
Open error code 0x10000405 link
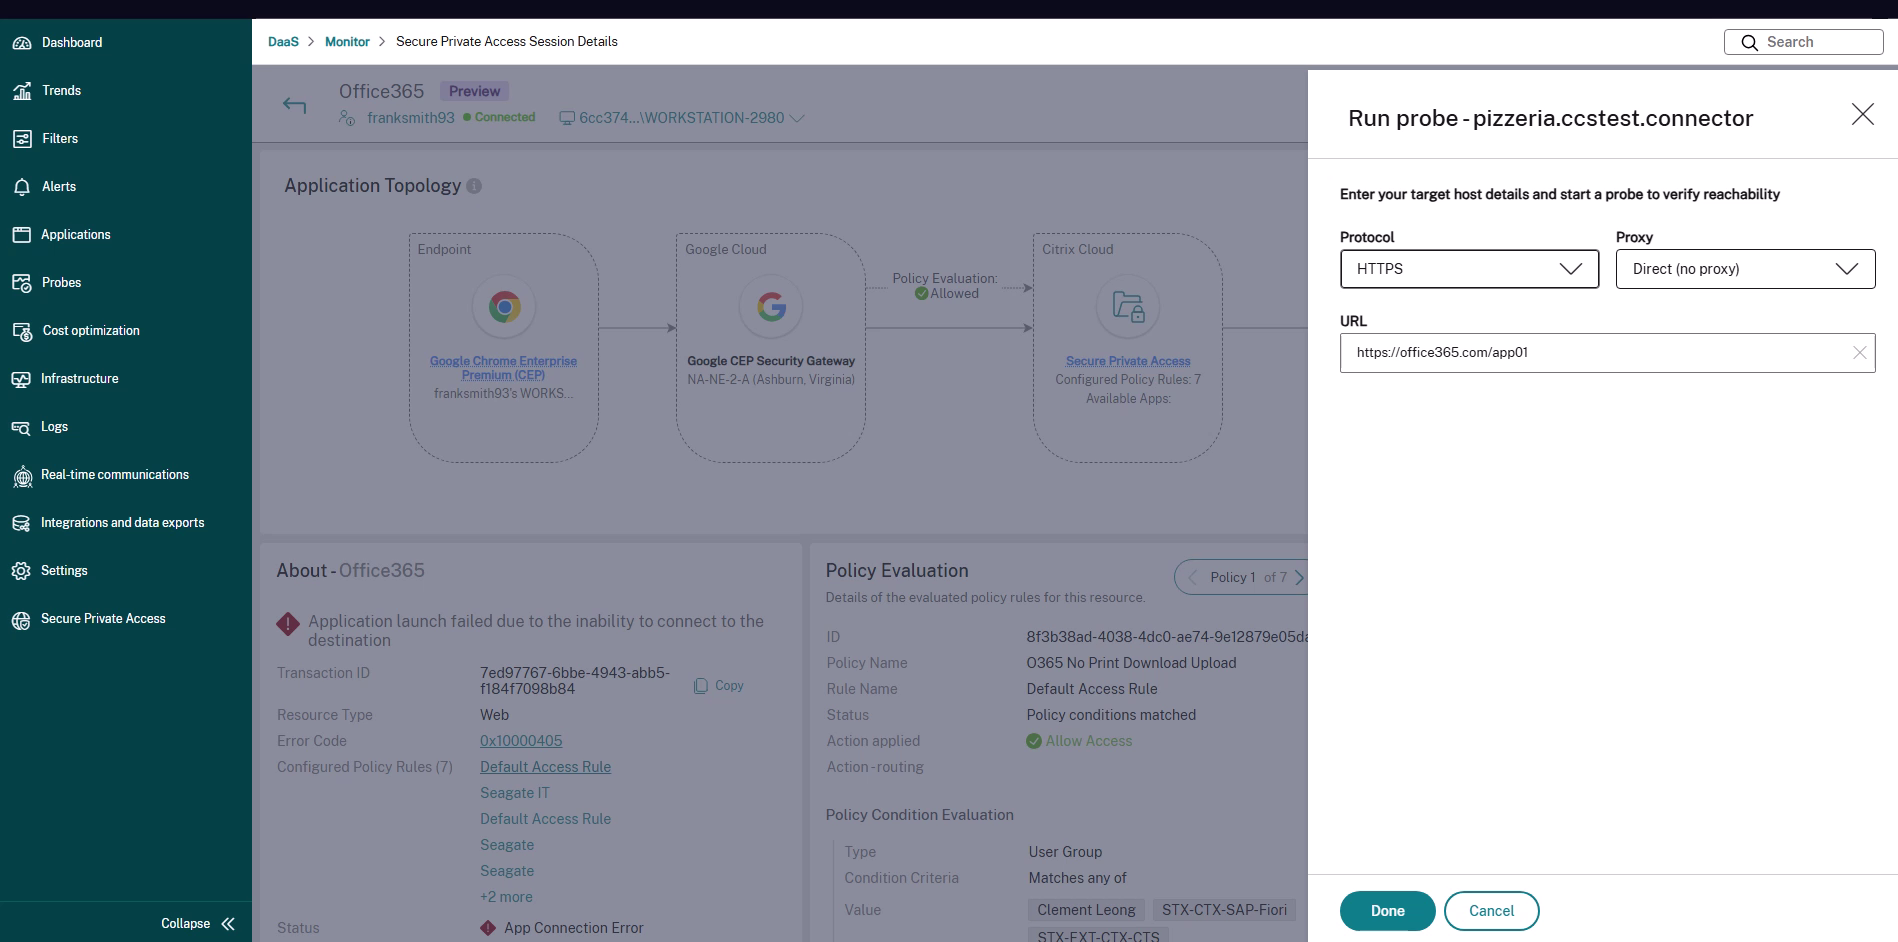tap(521, 741)
